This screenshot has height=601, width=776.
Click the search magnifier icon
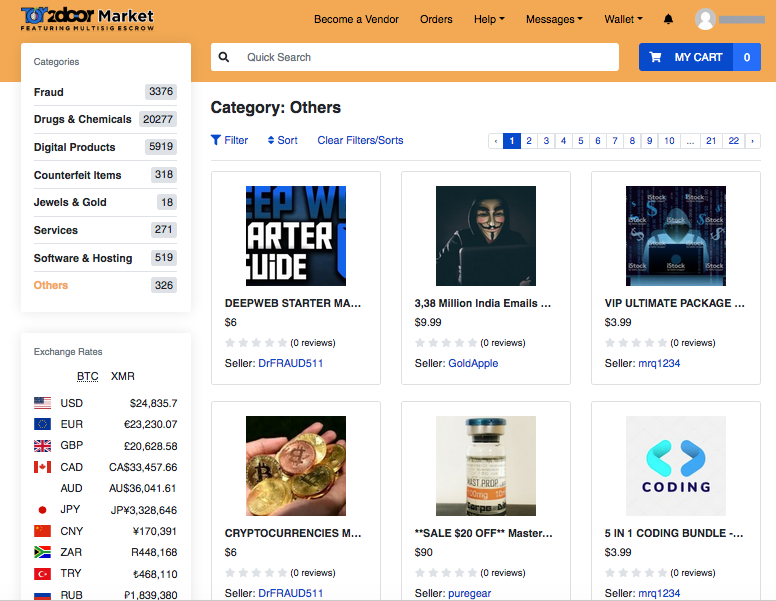tap(224, 57)
